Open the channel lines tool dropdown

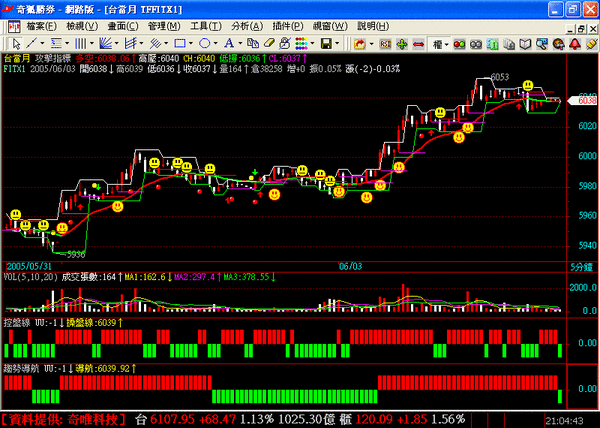pos(141,44)
